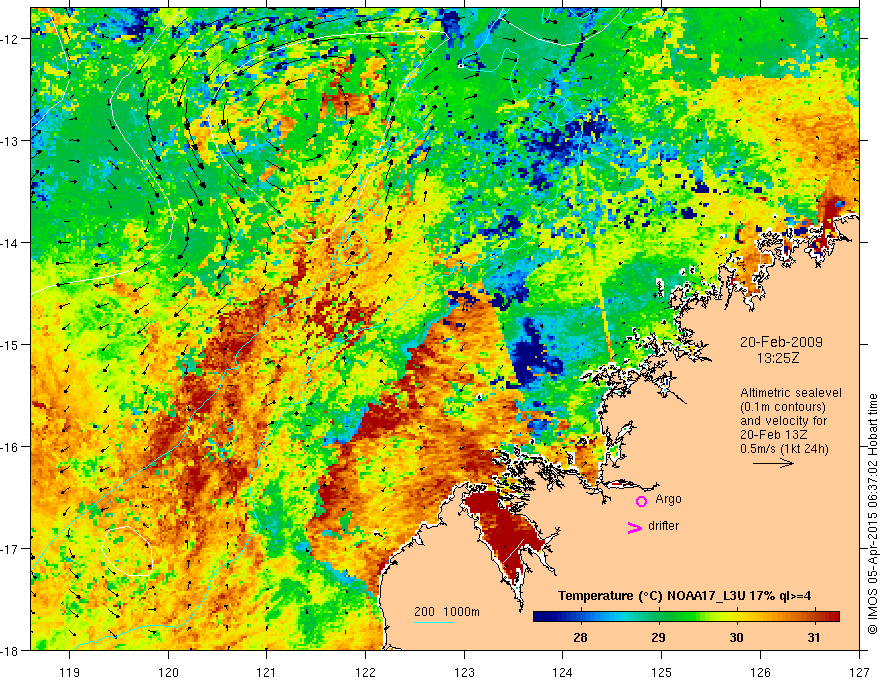The width and height of the screenshot is (880, 680).
Task: Click the longitude 127 axis label
Action: (859, 672)
